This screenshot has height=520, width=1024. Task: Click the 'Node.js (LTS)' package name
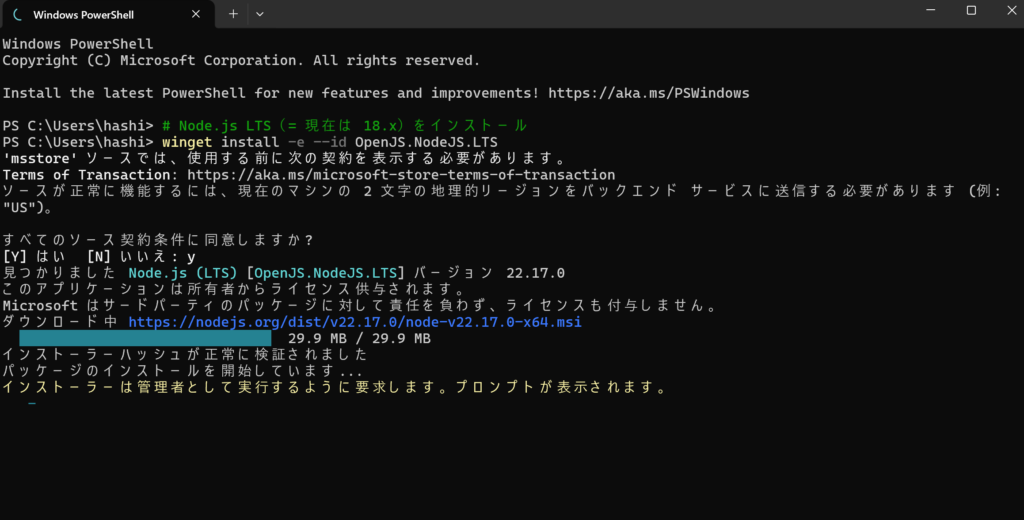point(183,273)
